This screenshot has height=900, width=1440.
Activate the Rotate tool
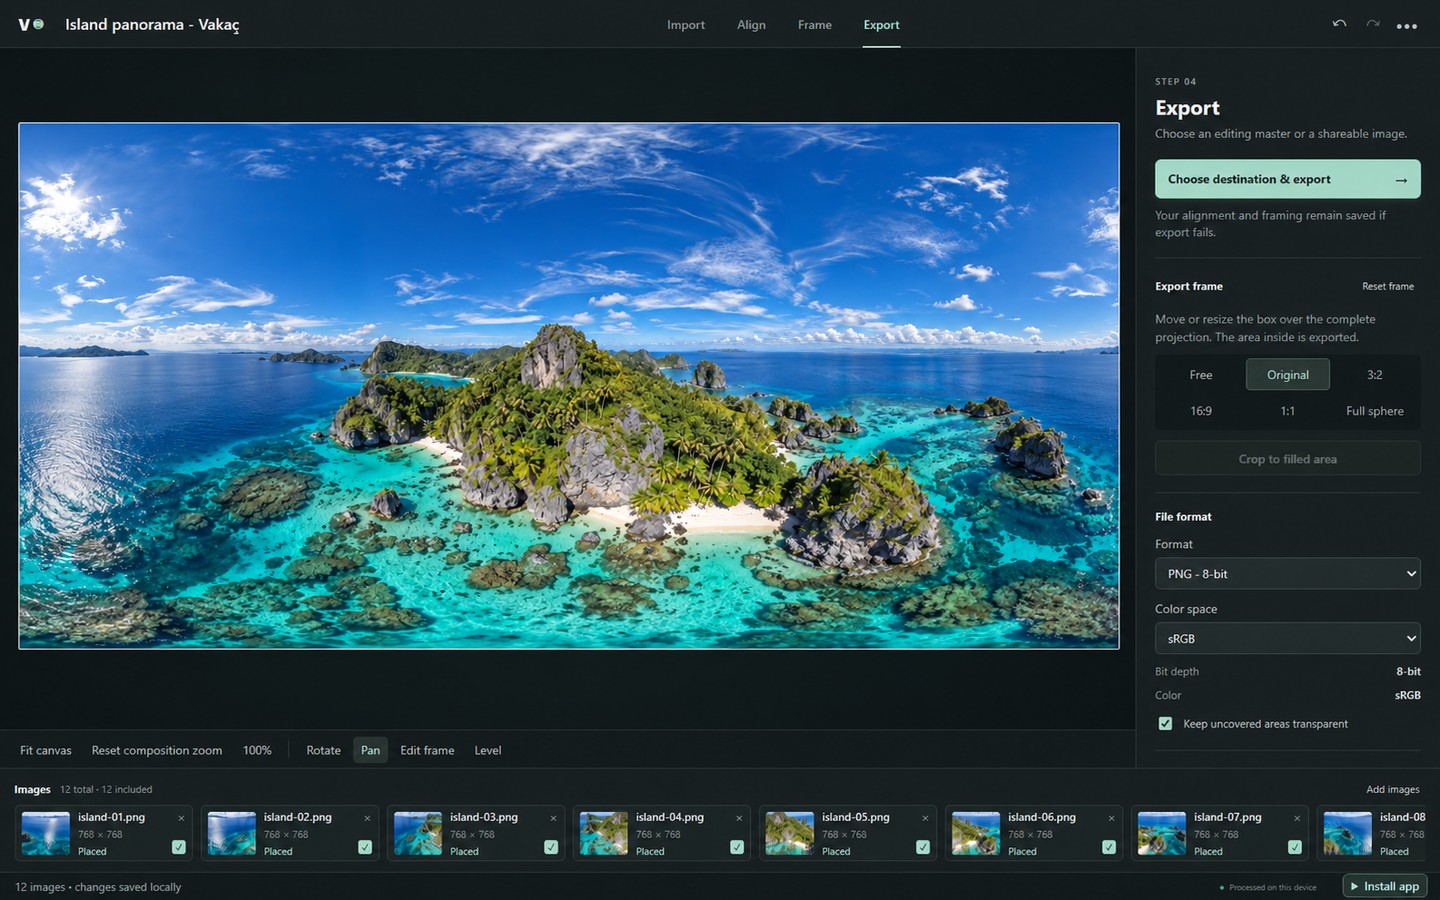(323, 750)
